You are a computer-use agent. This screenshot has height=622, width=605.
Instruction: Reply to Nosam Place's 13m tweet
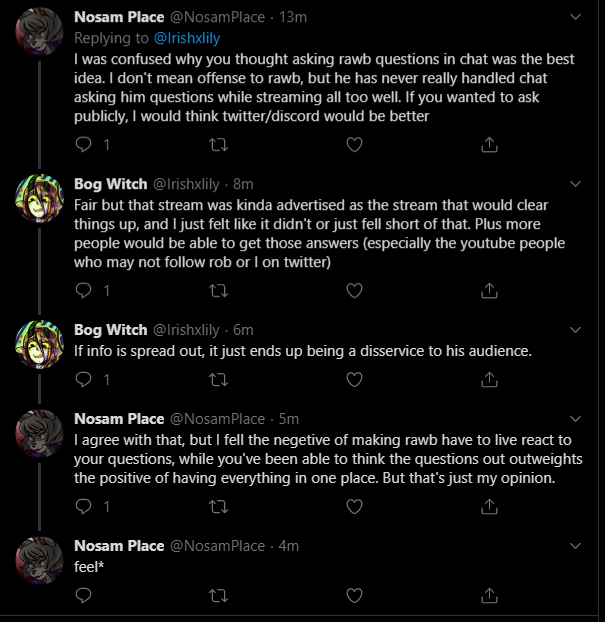[83, 145]
